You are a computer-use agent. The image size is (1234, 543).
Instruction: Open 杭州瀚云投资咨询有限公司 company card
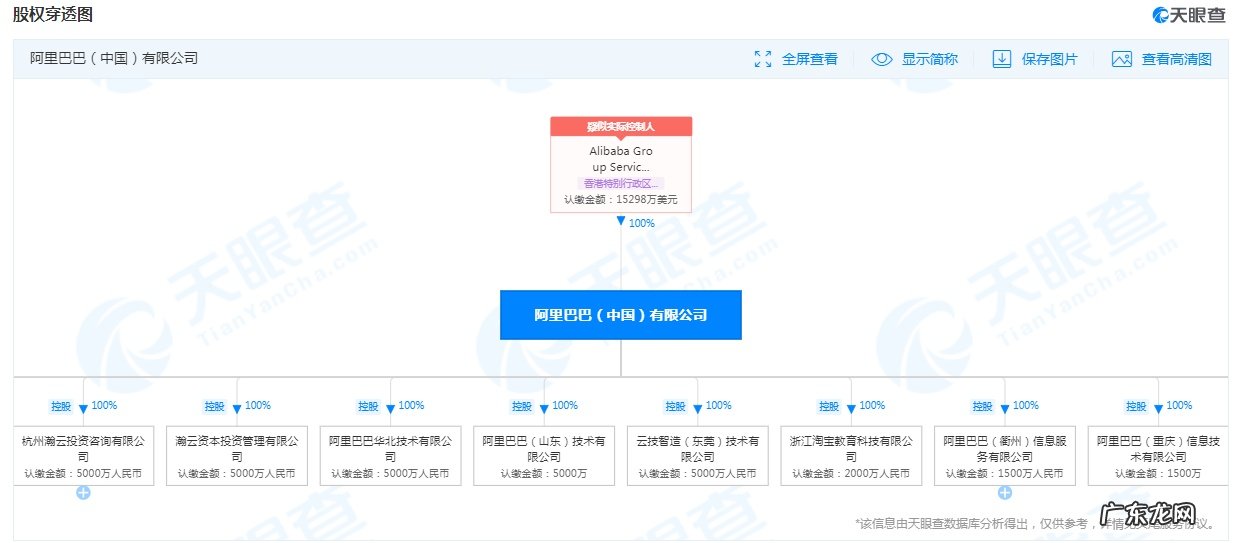84,455
